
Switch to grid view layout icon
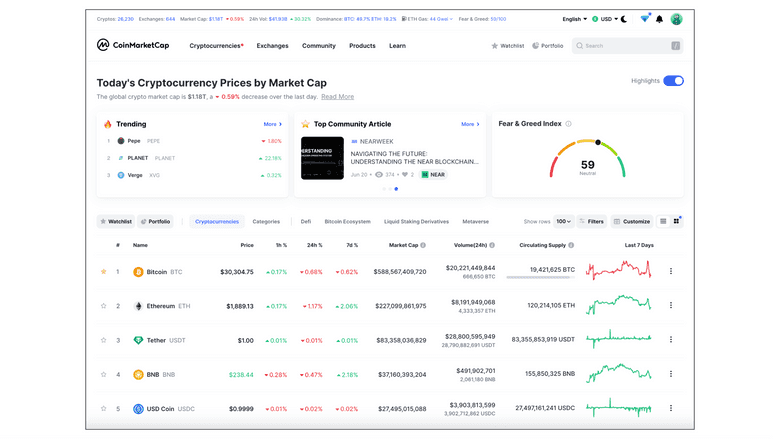coord(676,221)
